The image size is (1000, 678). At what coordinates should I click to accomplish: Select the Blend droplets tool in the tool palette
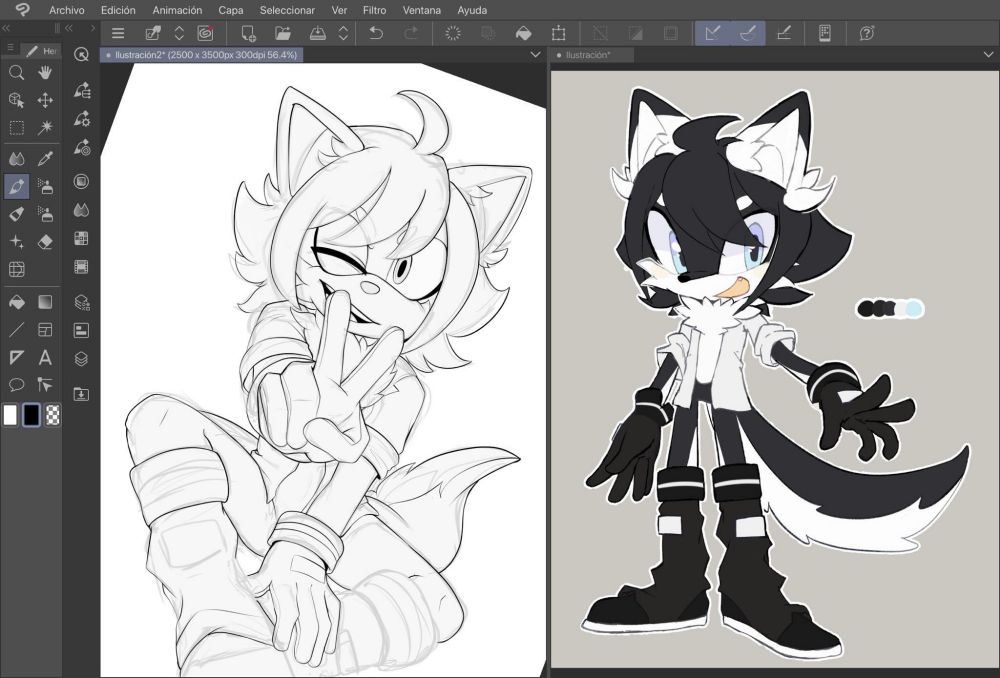(17, 158)
